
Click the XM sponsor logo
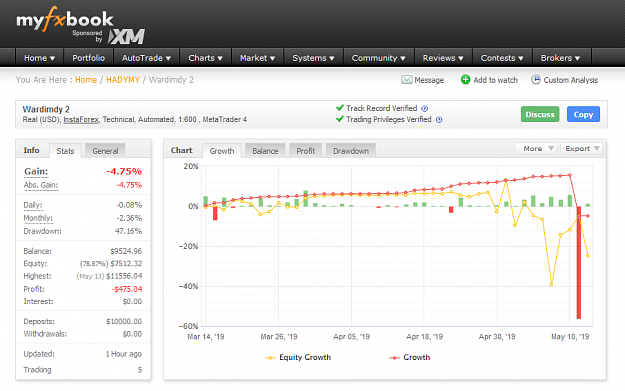[126, 37]
